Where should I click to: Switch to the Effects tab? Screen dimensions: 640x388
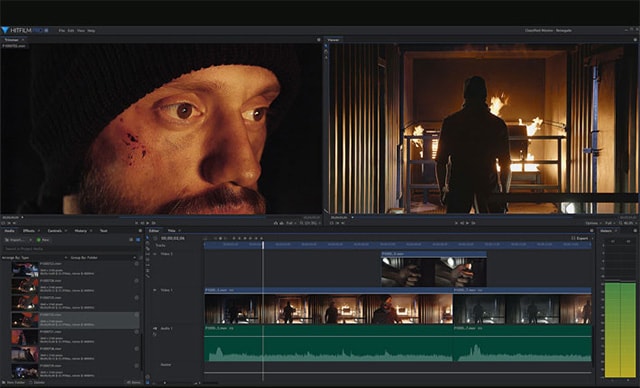coord(29,231)
